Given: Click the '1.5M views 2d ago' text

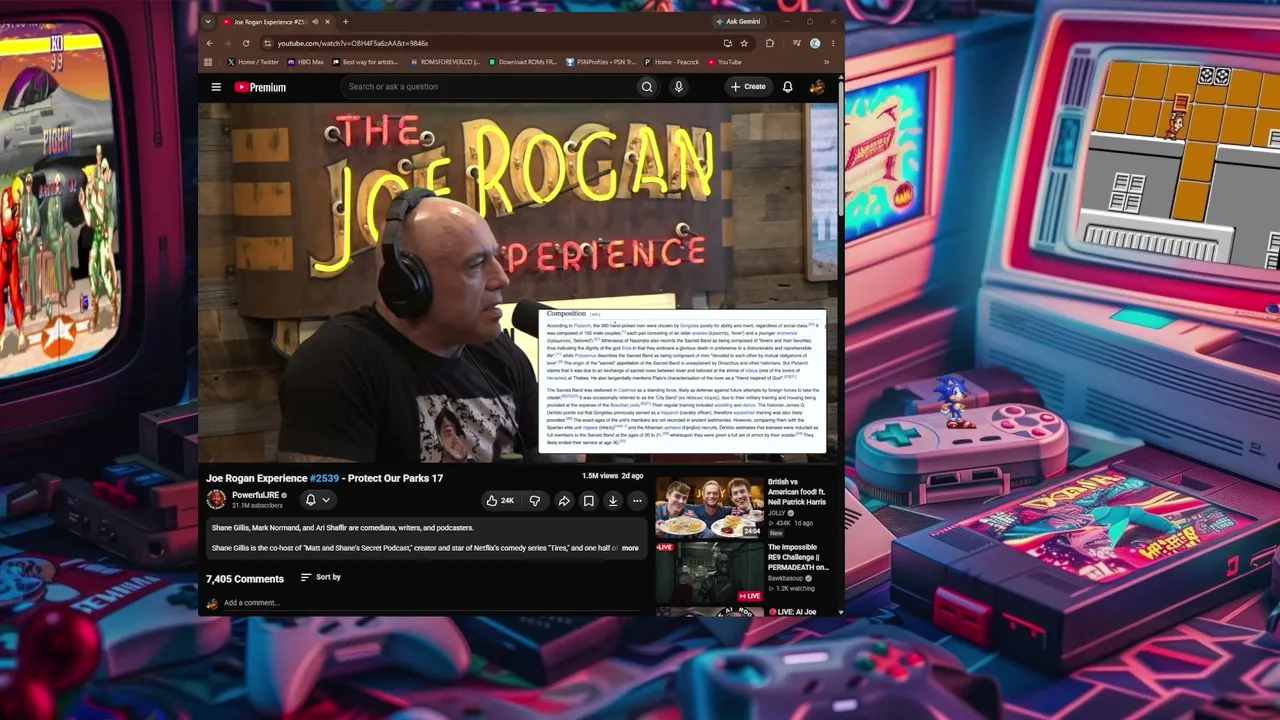Looking at the screenshot, I should pyautogui.click(x=612, y=476).
